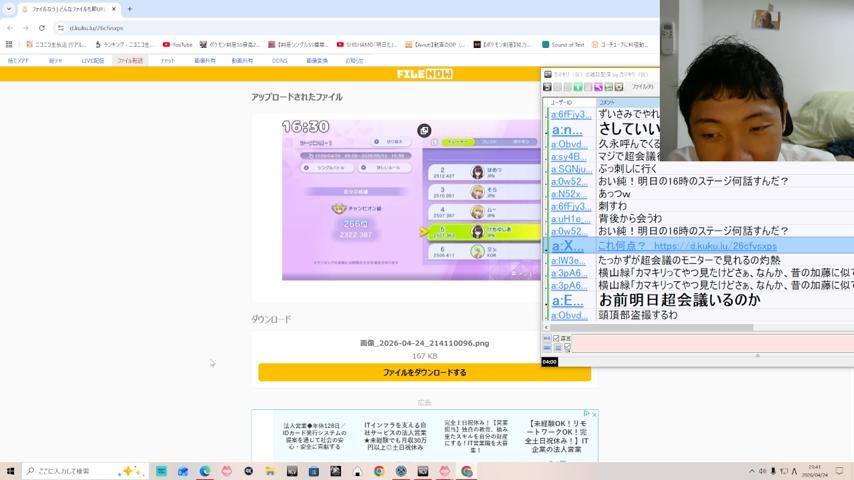Select the 画像変換 site tab

click(x=317, y=60)
